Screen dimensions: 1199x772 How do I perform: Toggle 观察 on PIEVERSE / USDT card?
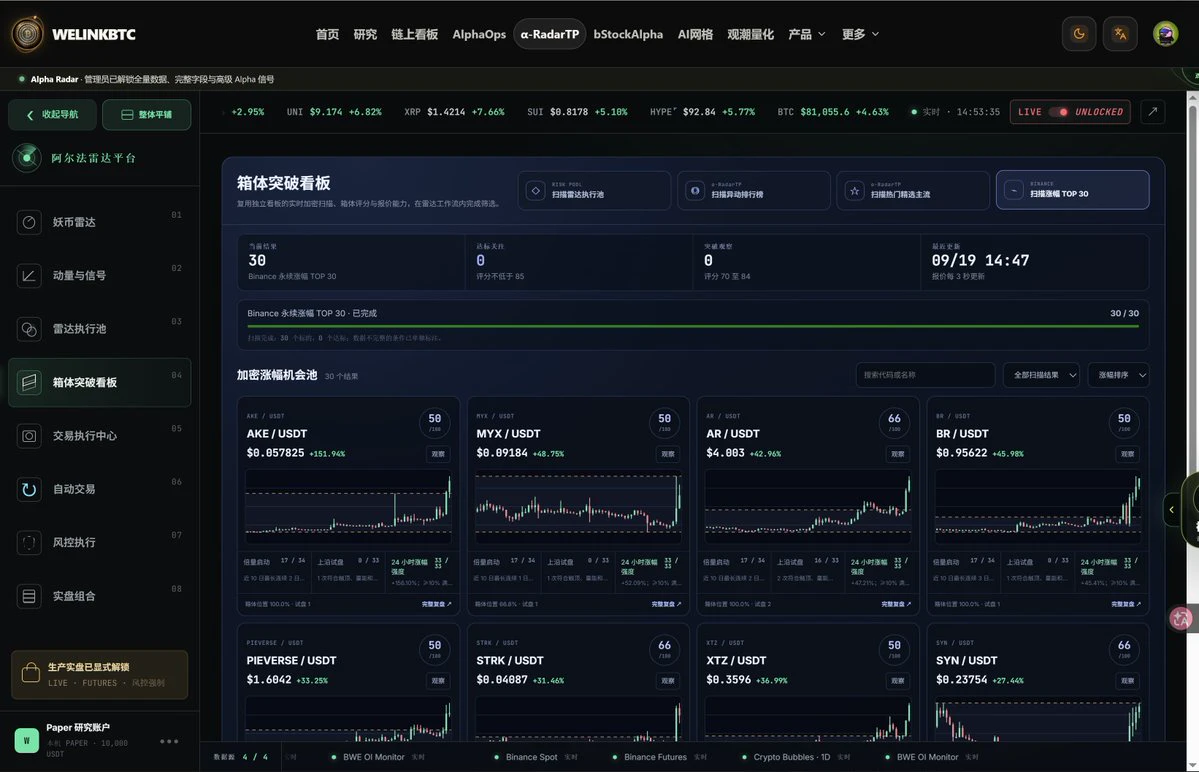click(x=438, y=680)
